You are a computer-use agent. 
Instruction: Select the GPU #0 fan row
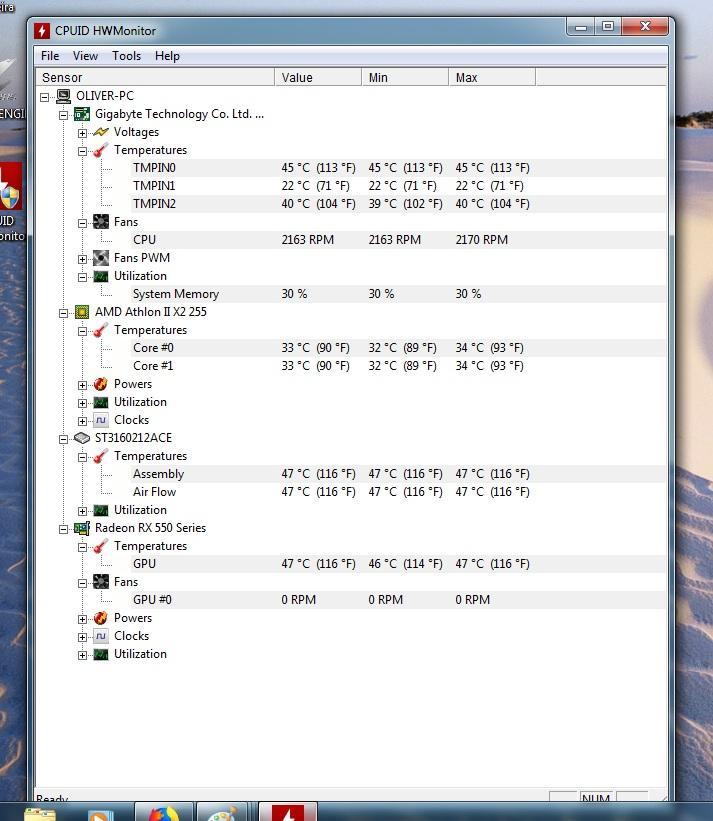(x=351, y=600)
